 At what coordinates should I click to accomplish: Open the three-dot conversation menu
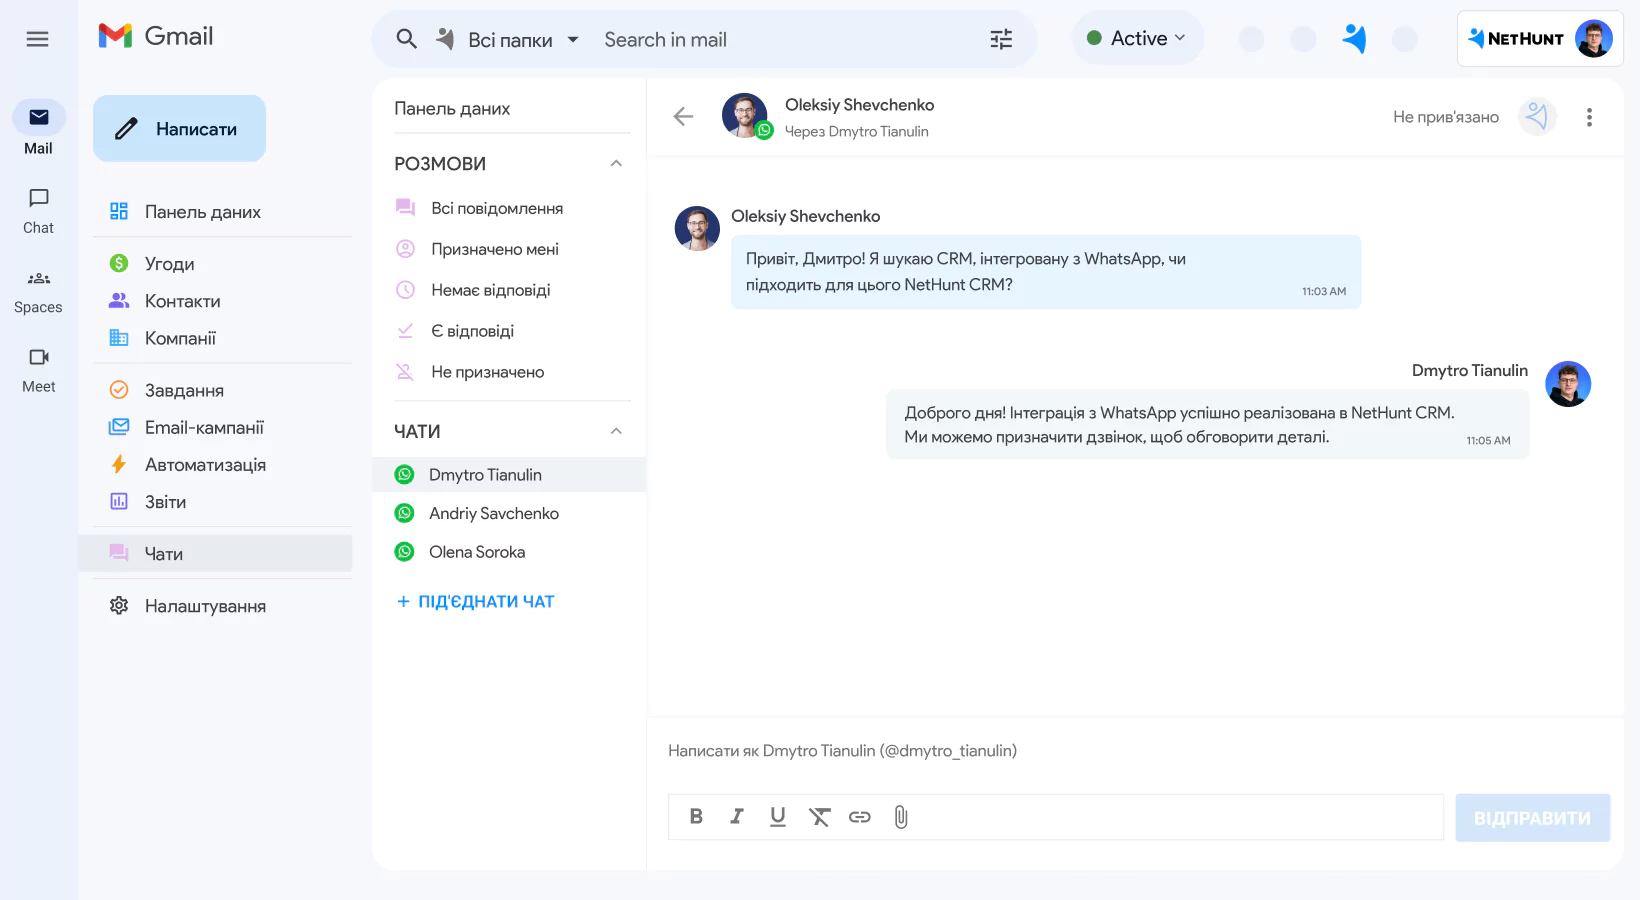pos(1589,117)
